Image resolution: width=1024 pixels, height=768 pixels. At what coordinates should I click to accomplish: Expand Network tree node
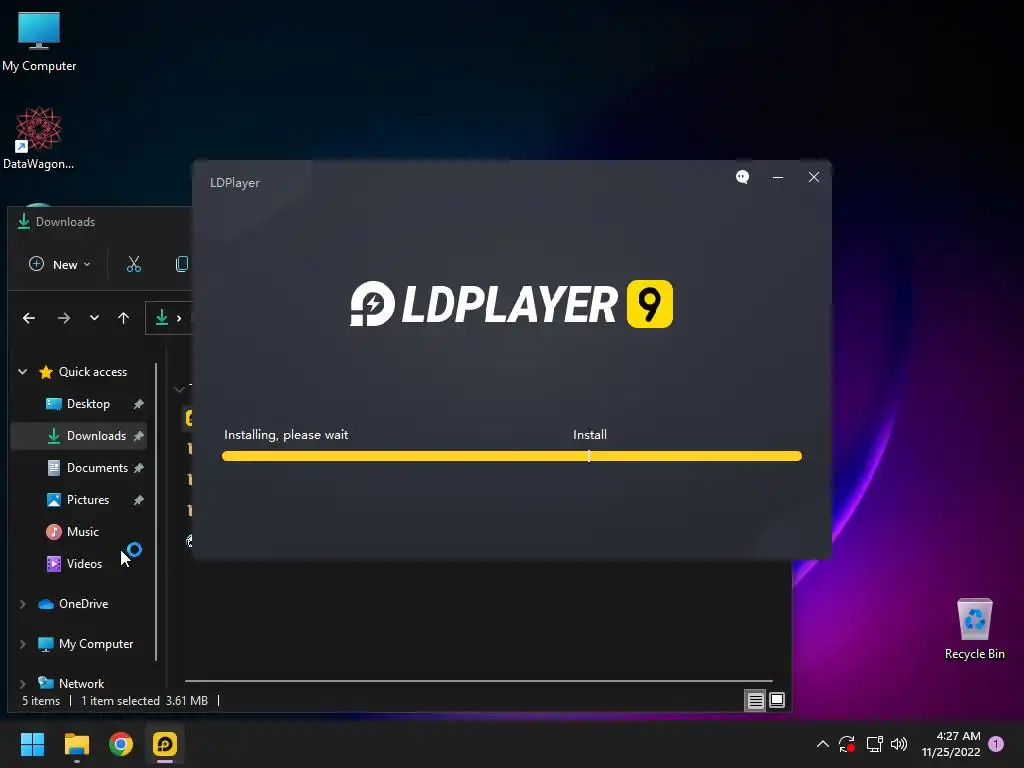(x=23, y=684)
